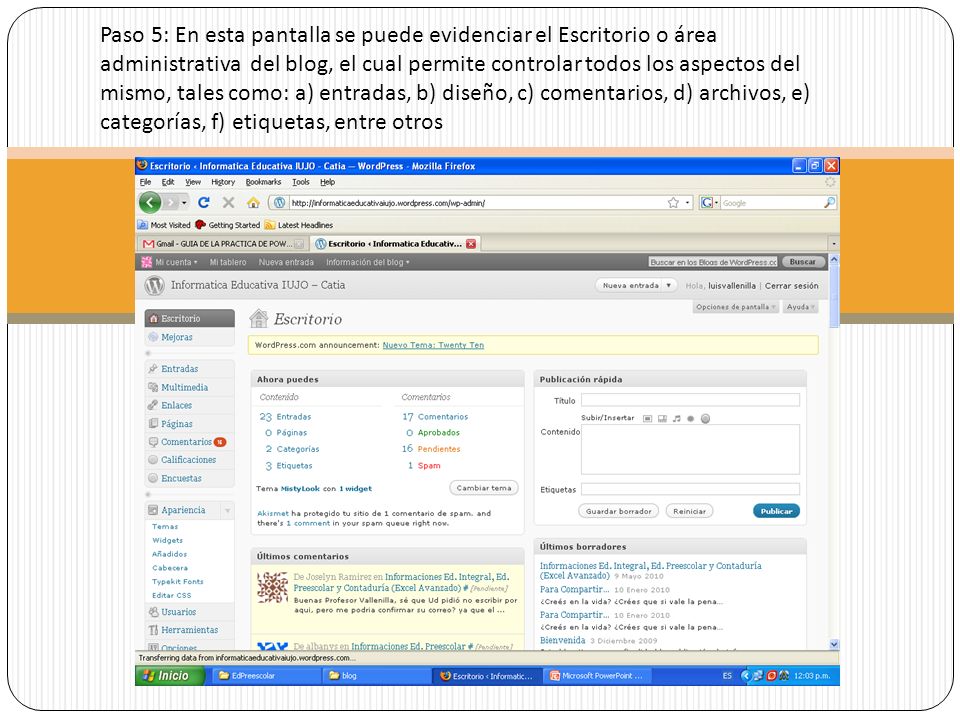The width and height of the screenshot is (960, 720).
Task: Open the Google search engine selector
Action: [709, 203]
